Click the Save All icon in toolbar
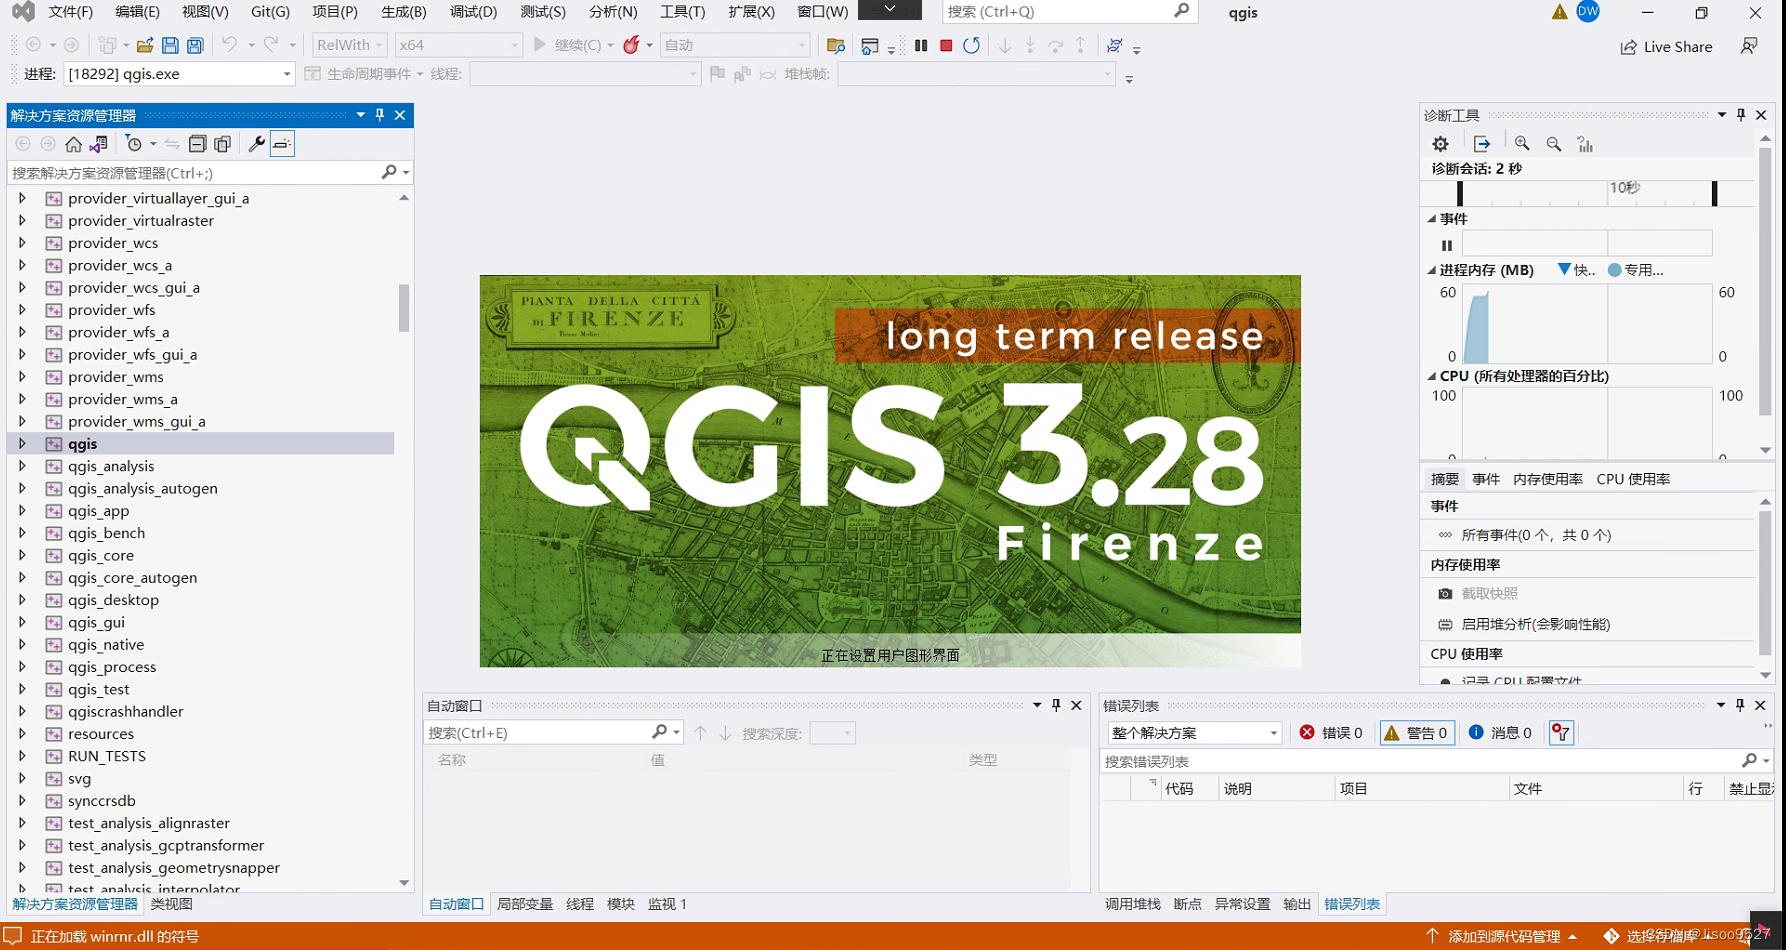The image size is (1786, 950). (x=195, y=45)
